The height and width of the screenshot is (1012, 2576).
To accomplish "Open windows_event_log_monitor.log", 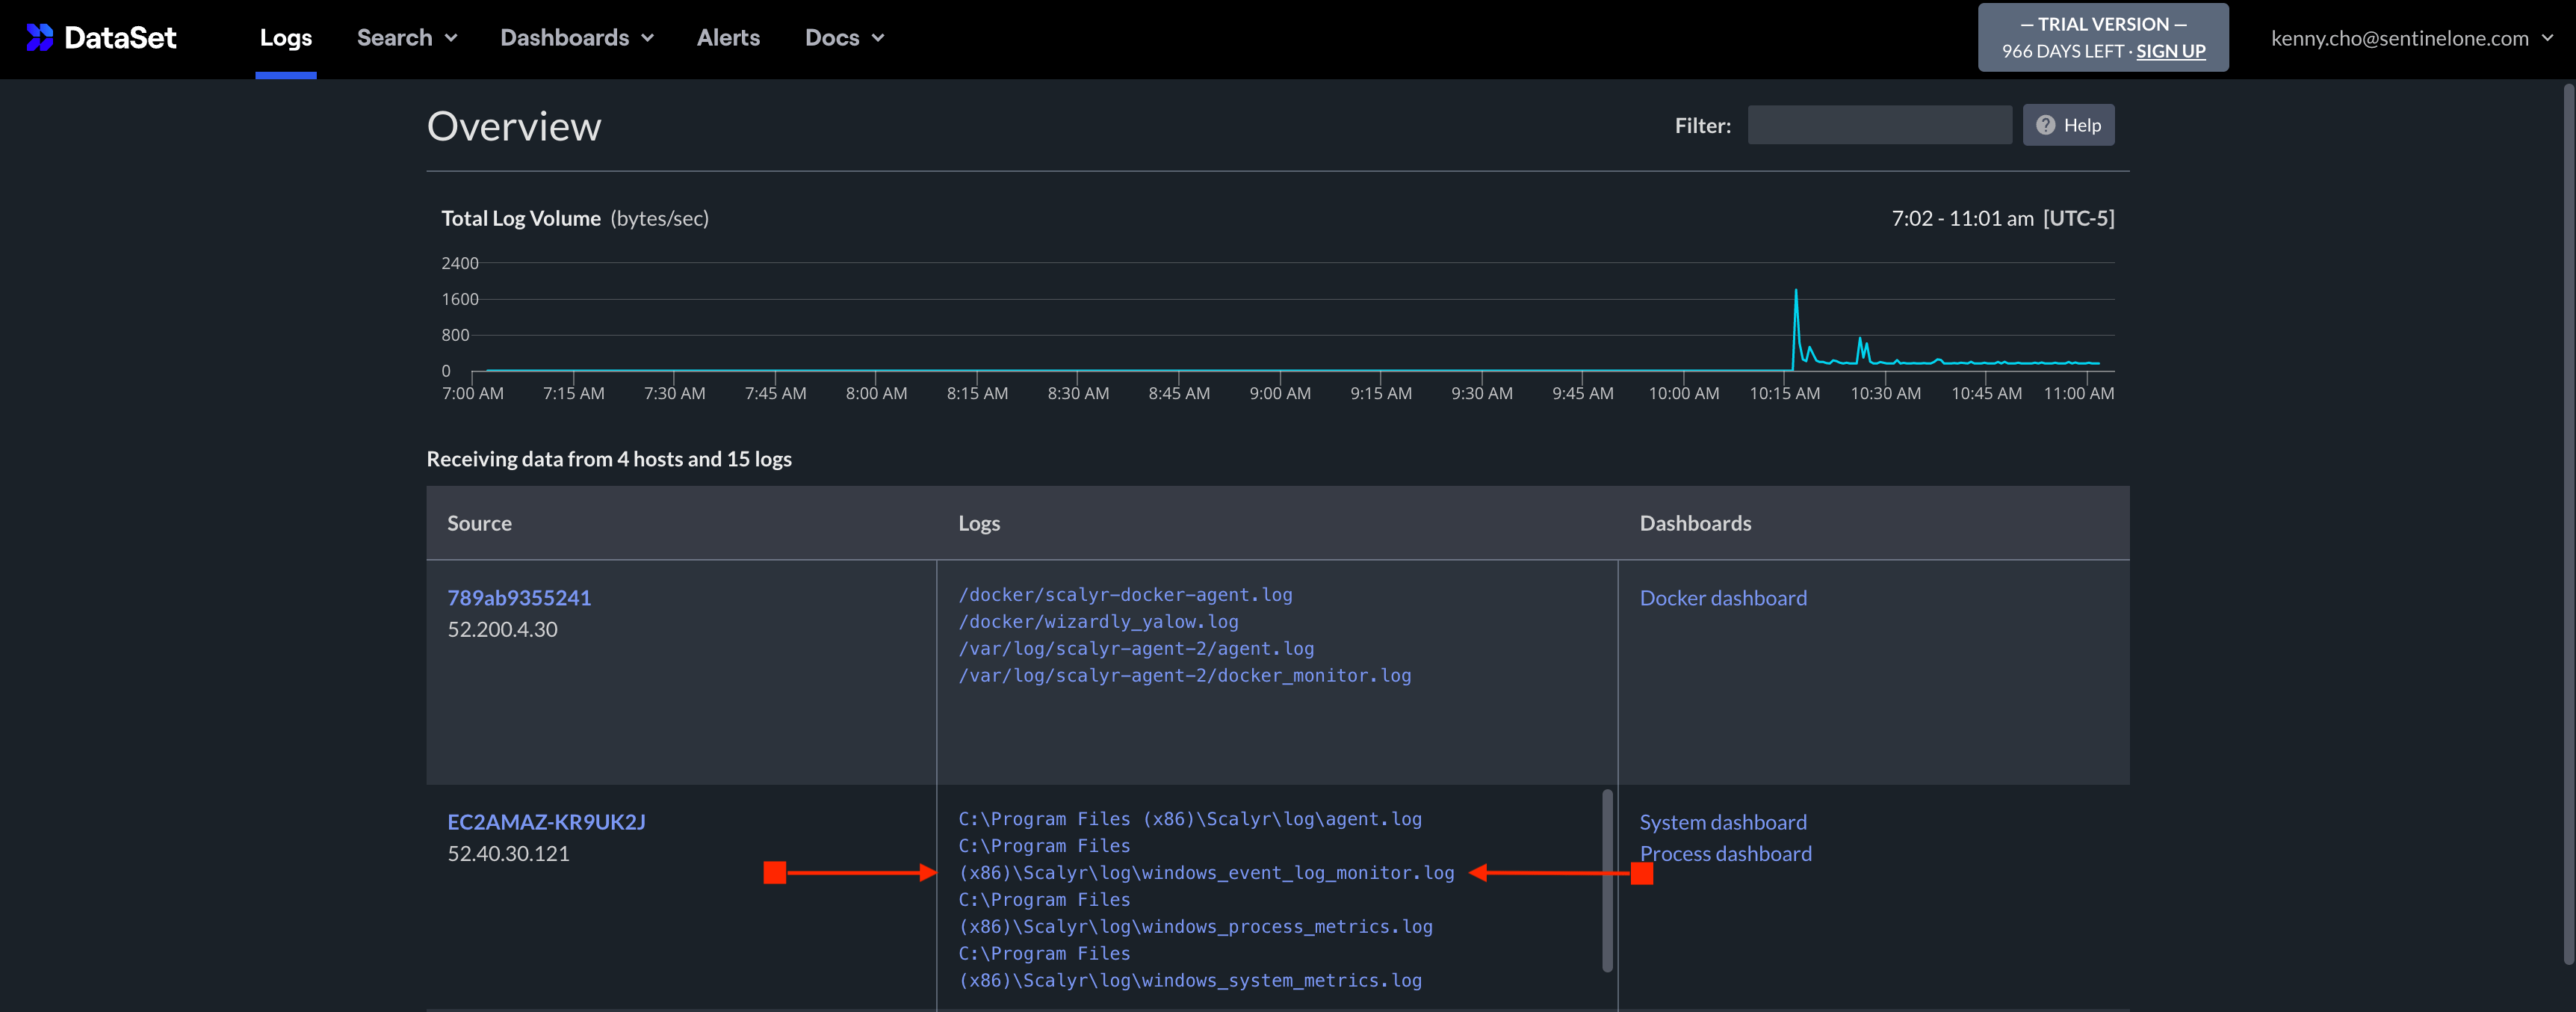I will (x=1206, y=872).
